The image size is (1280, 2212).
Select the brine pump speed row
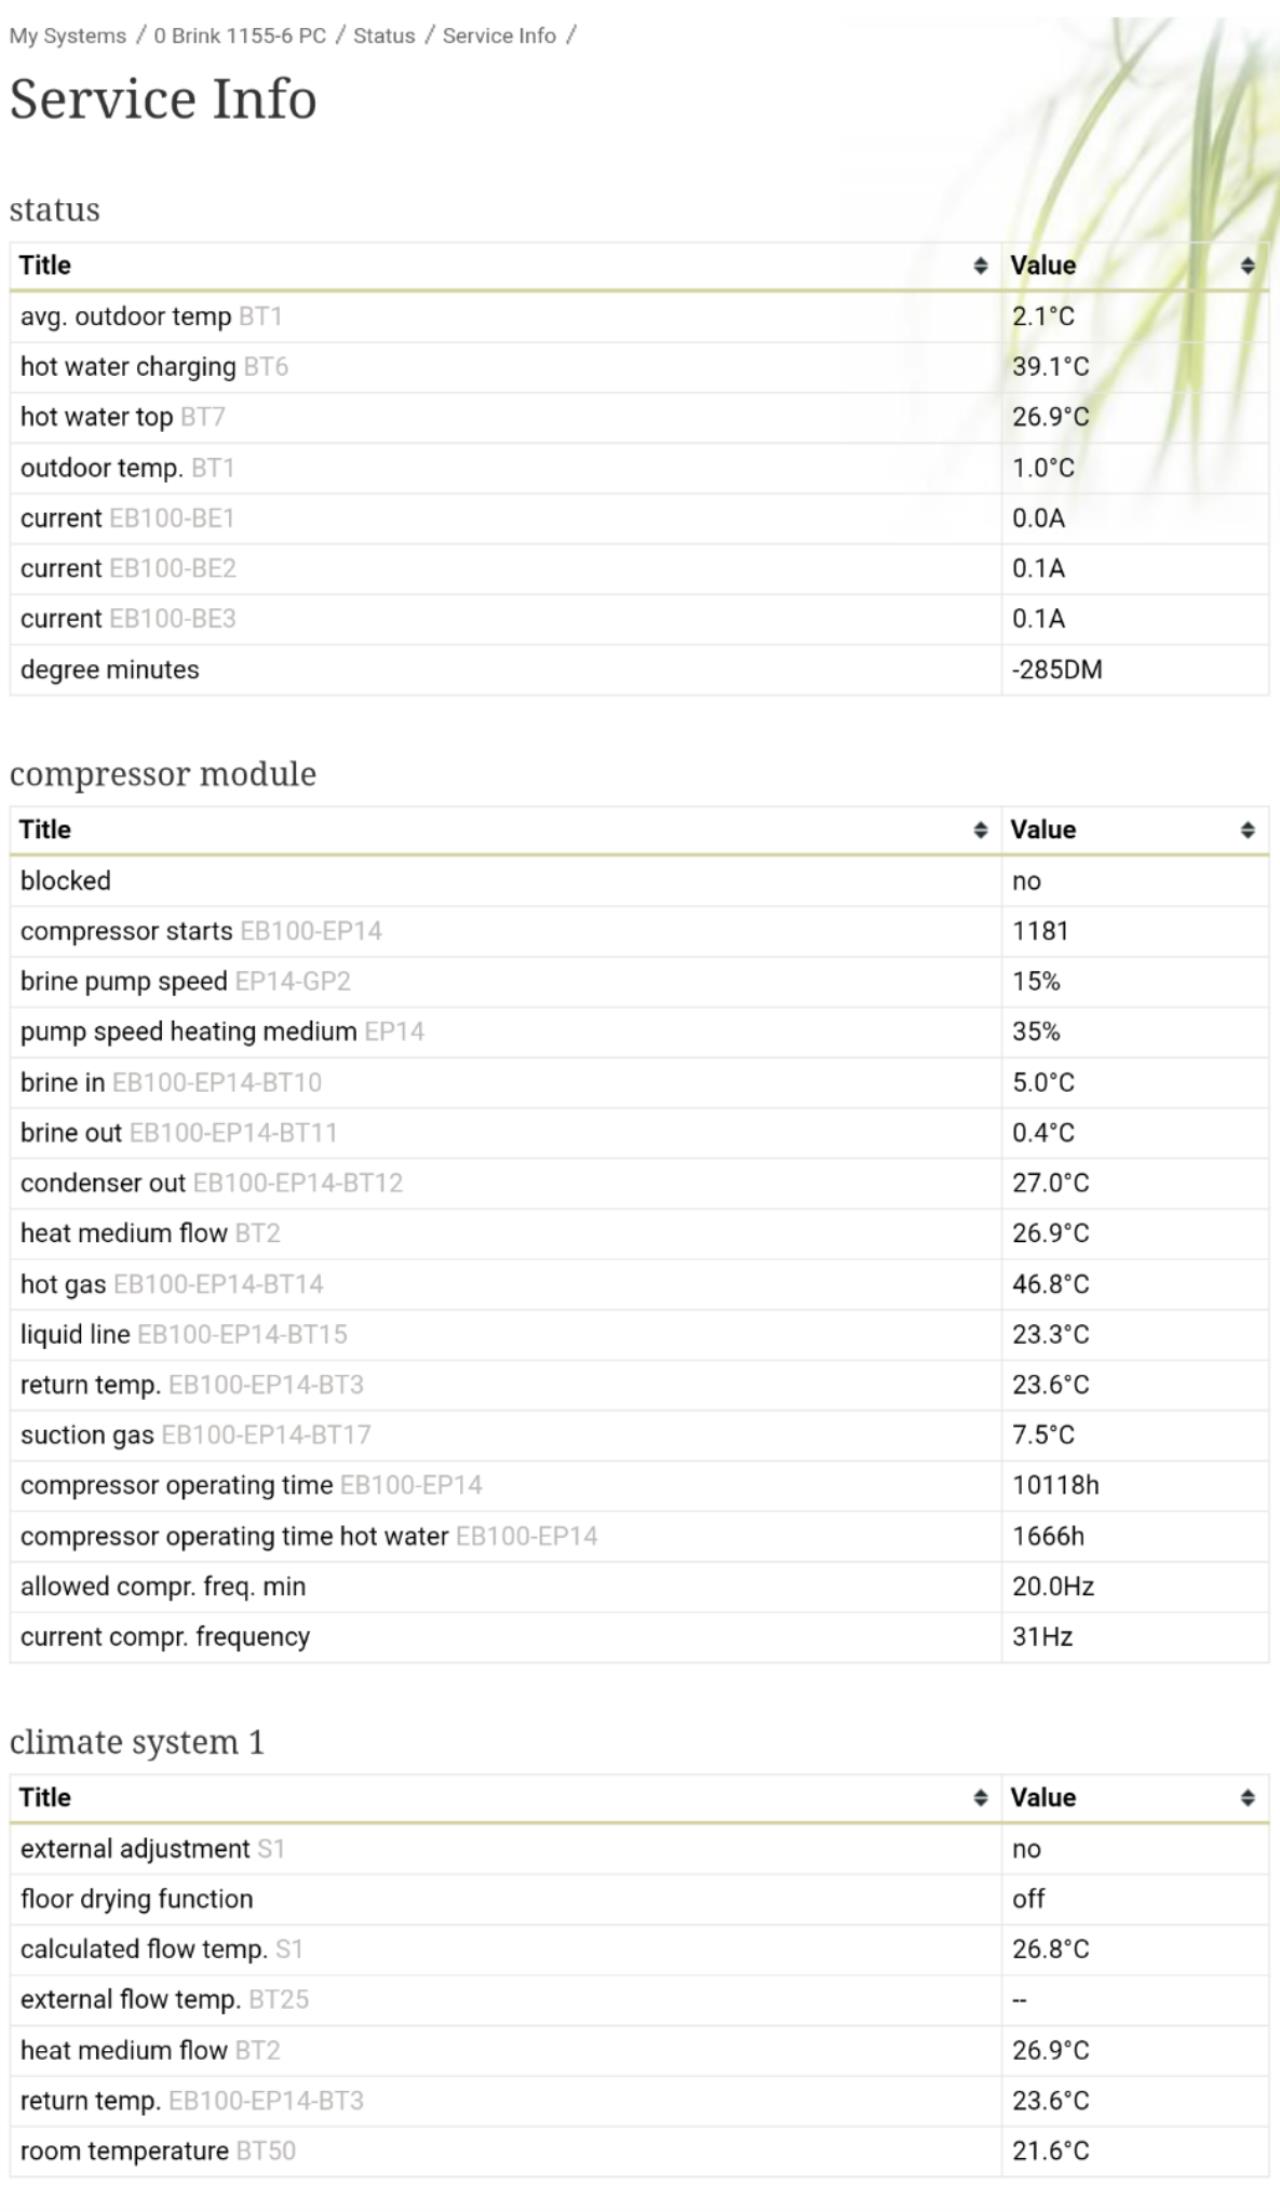click(639, 981)
